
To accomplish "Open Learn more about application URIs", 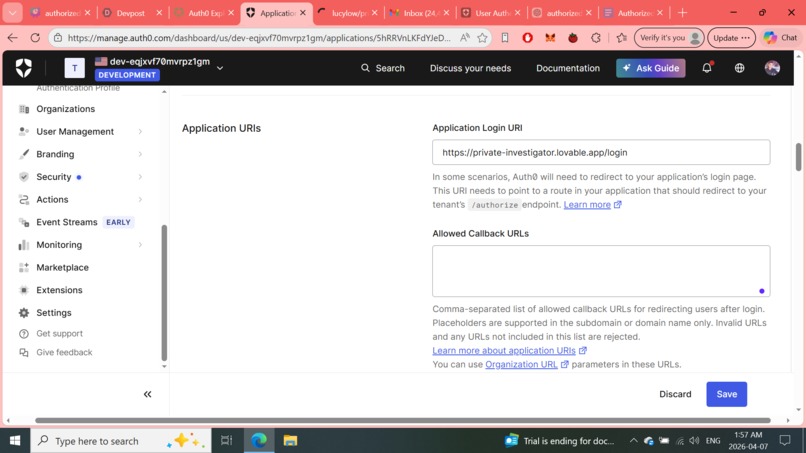I will (509, 351).
